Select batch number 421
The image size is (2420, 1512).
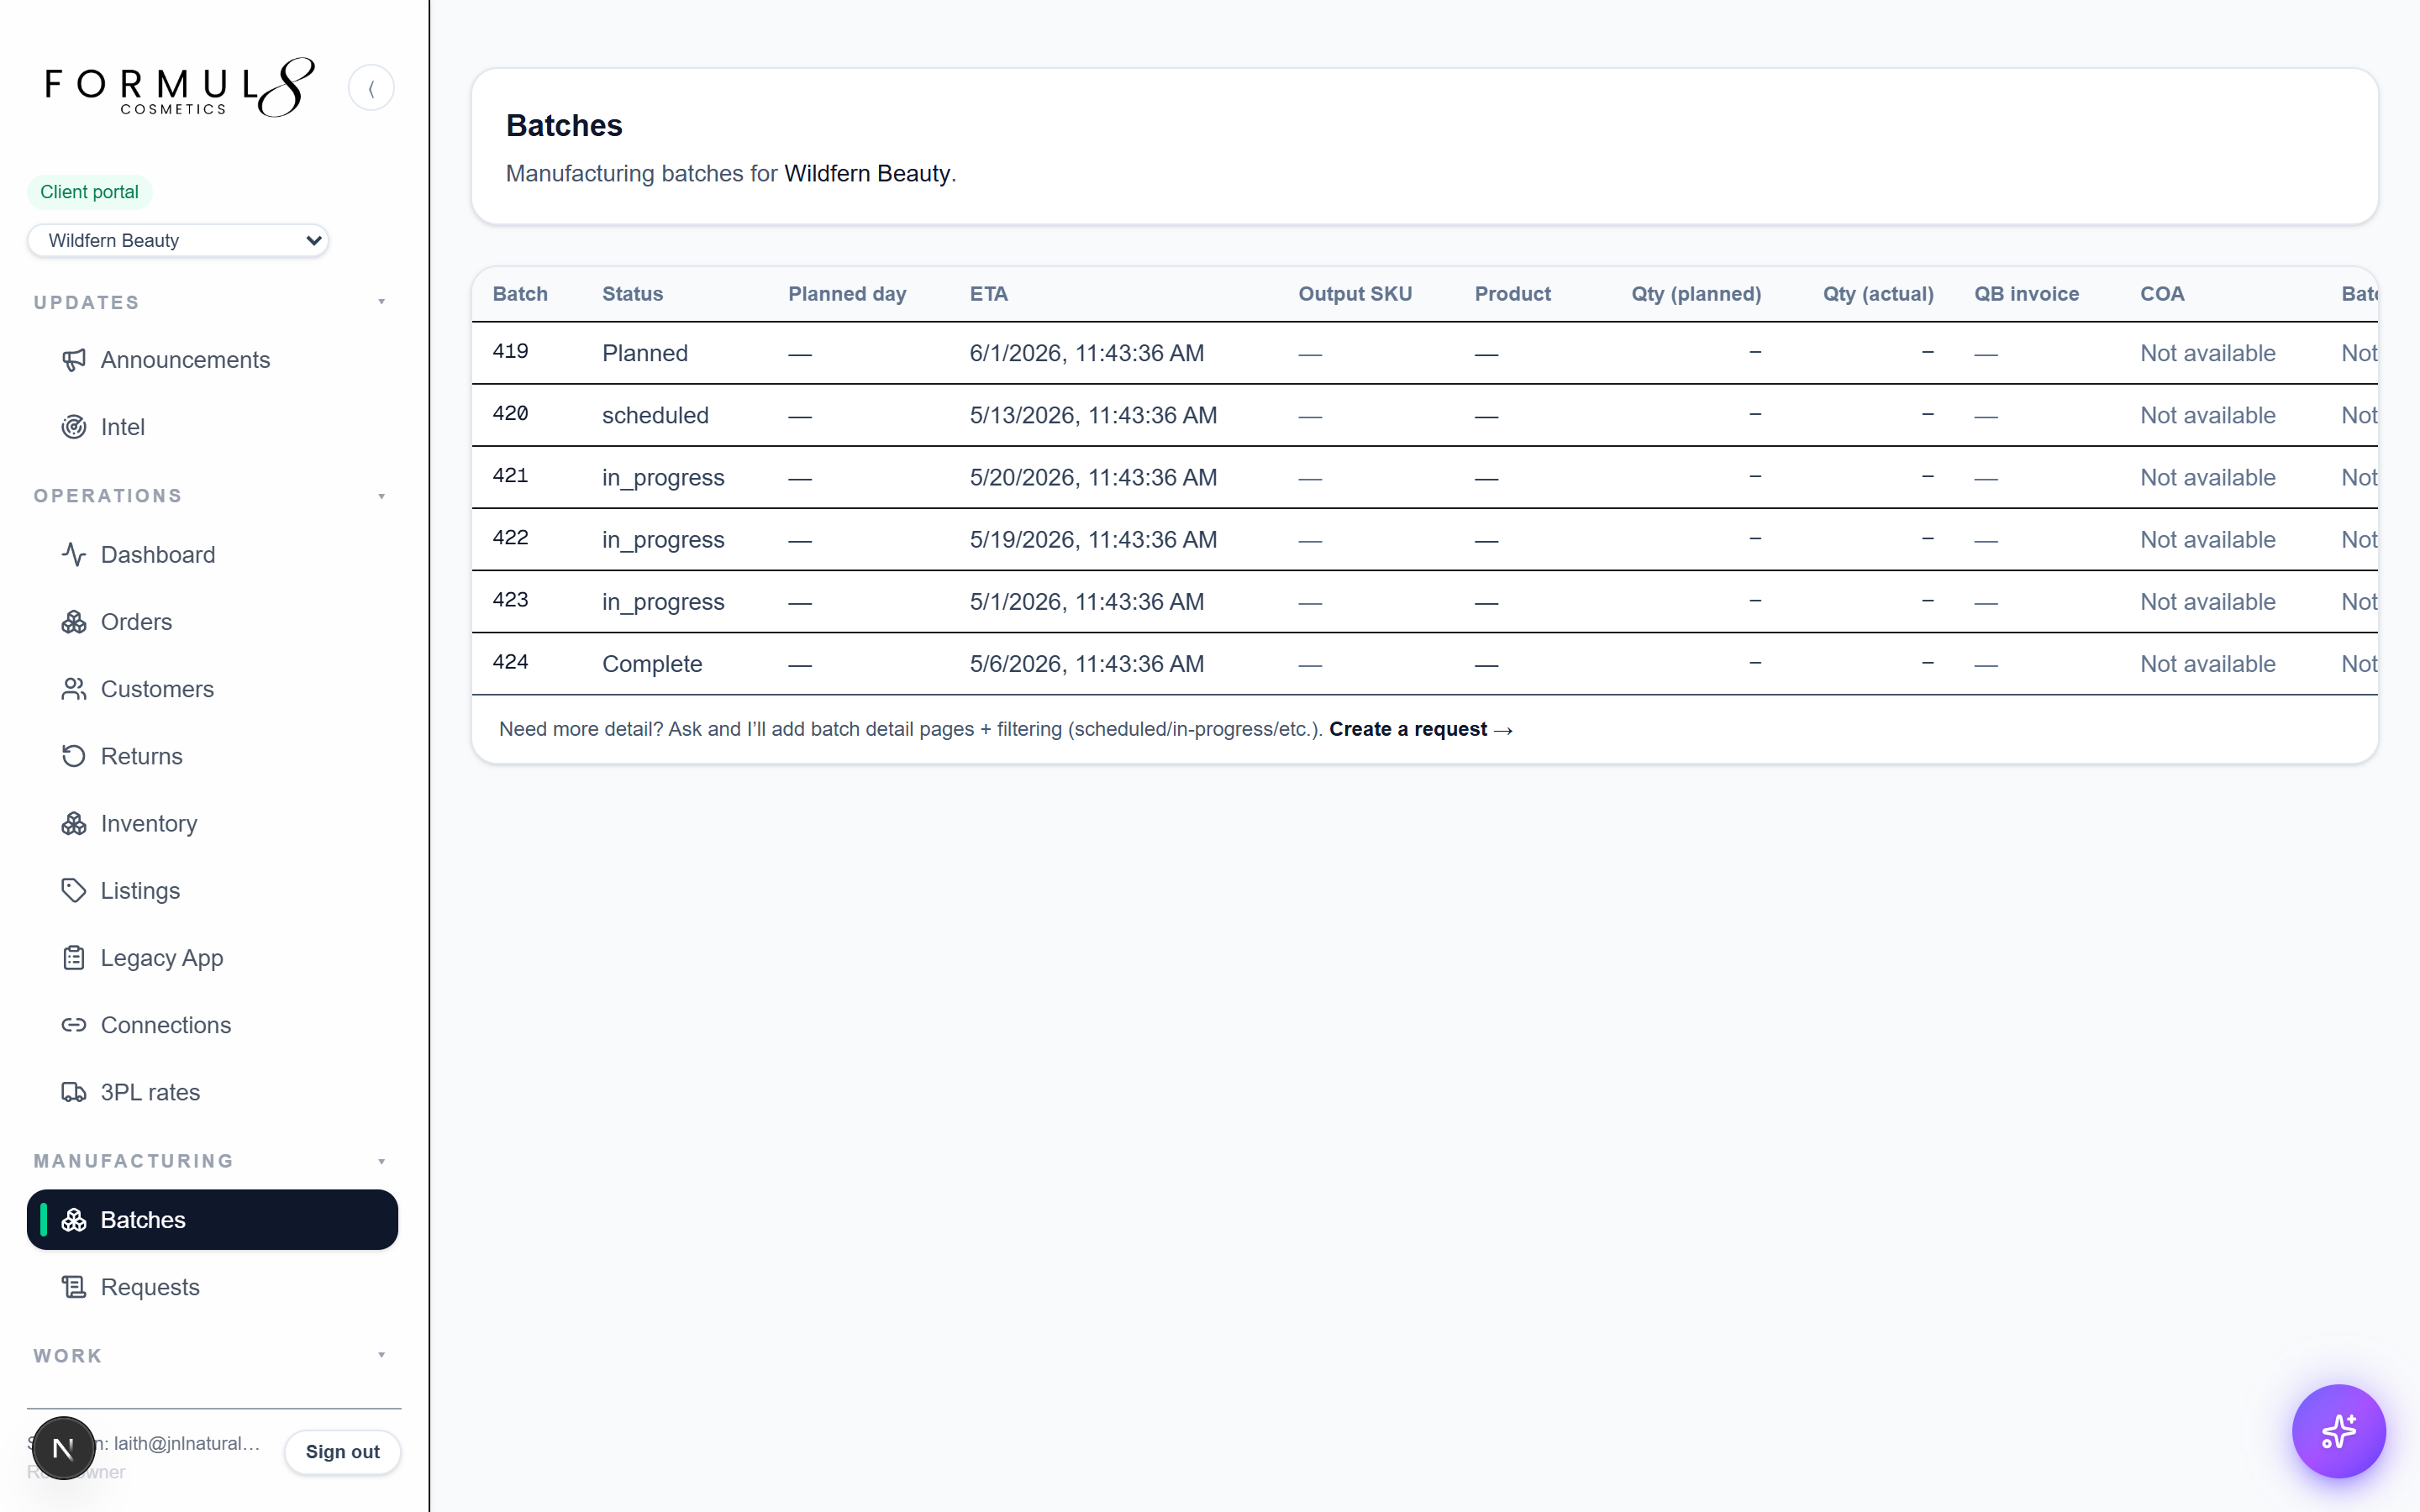510,476
